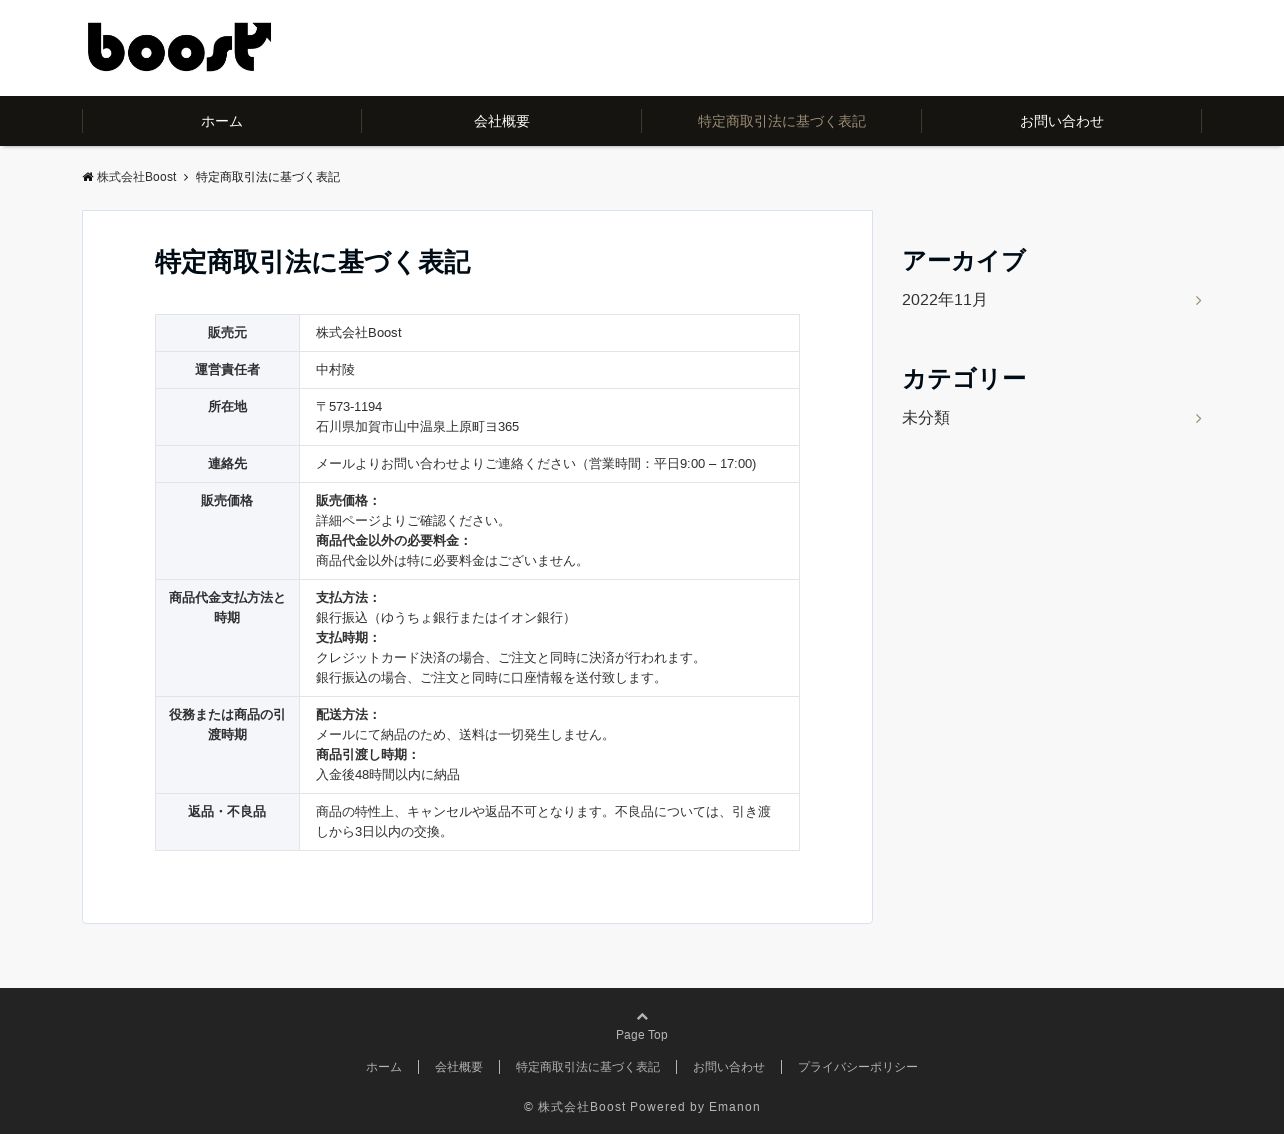Click the text 入金後48時間以内に納品
1284x1134 pixels.
pyautogui.click(x=388, y=775)
